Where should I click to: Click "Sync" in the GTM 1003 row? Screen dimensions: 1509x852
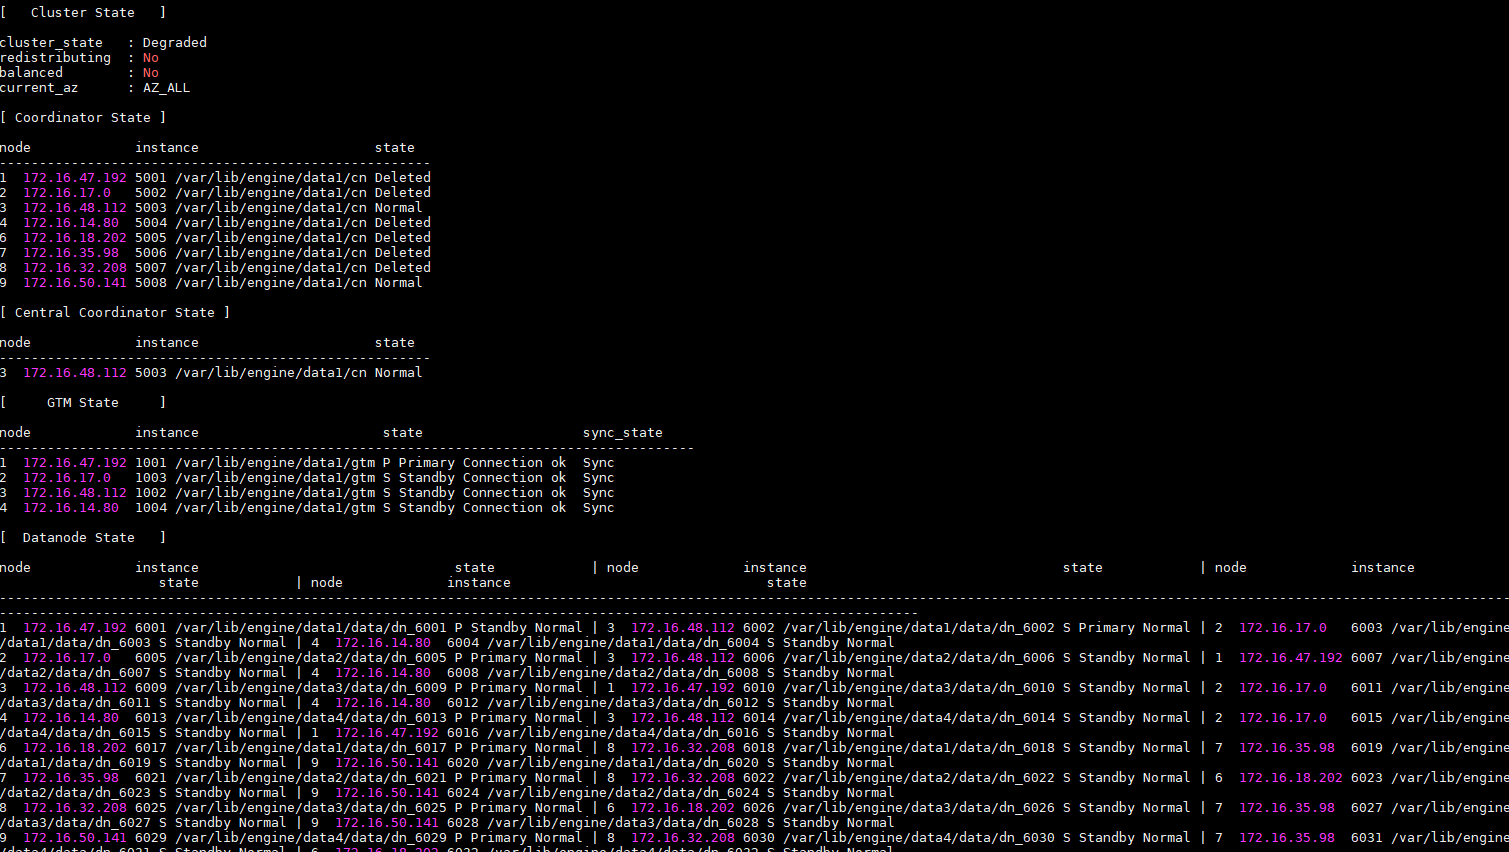[599, 478]
